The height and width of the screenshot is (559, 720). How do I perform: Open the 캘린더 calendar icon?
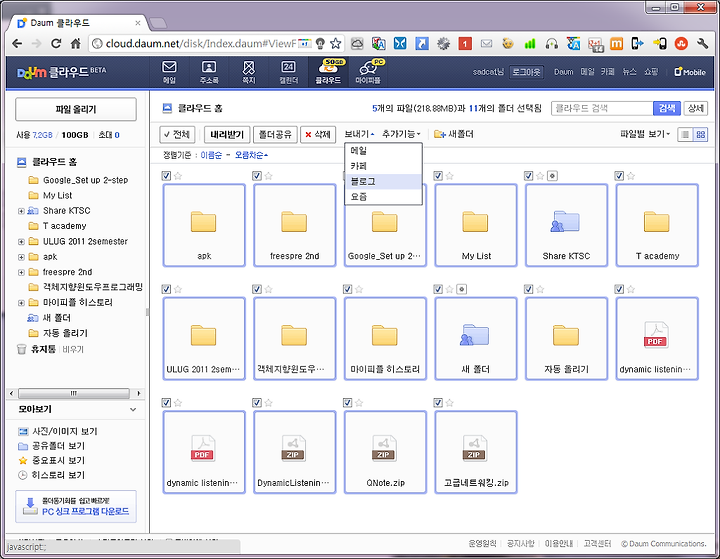pyautogui.click(x=288, y=72)
